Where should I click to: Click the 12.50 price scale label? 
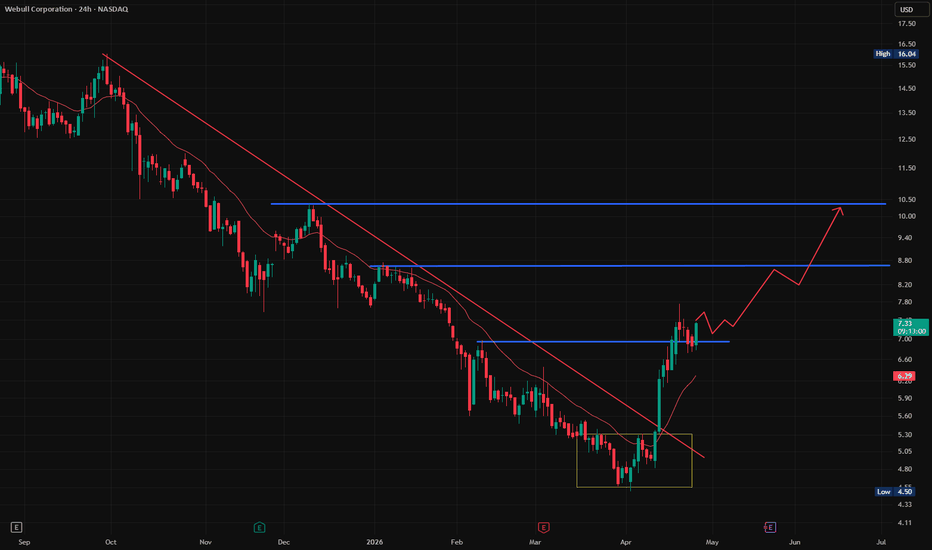tap(906, 139)
